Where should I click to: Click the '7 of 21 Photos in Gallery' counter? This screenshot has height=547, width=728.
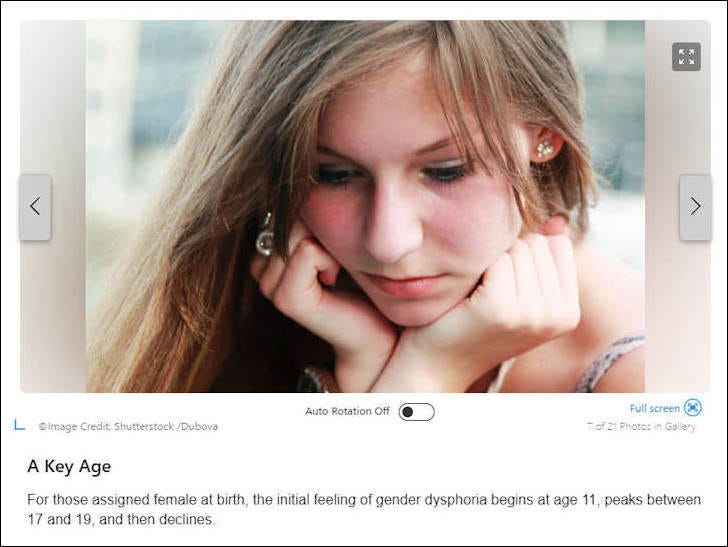coord(642,426)
